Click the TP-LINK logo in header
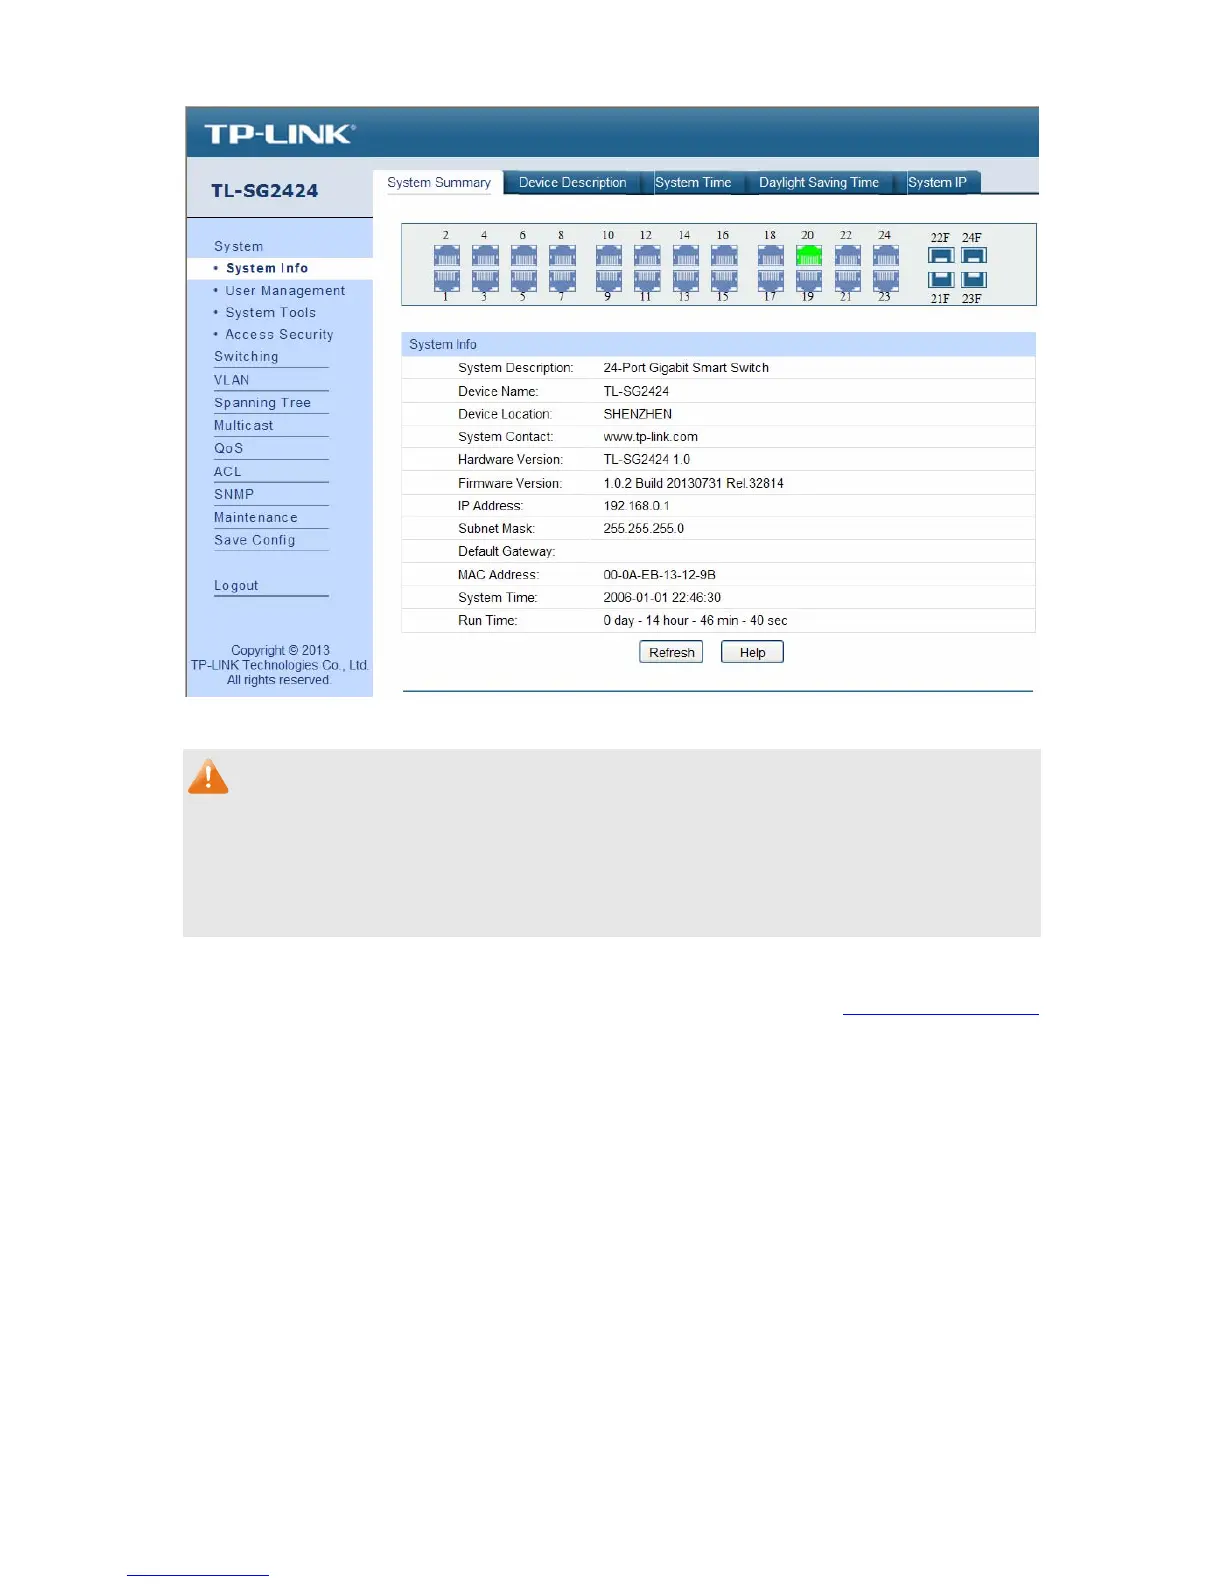Image resolution: width=1224 pixels, height=1584 pixels. click(280, 134)
